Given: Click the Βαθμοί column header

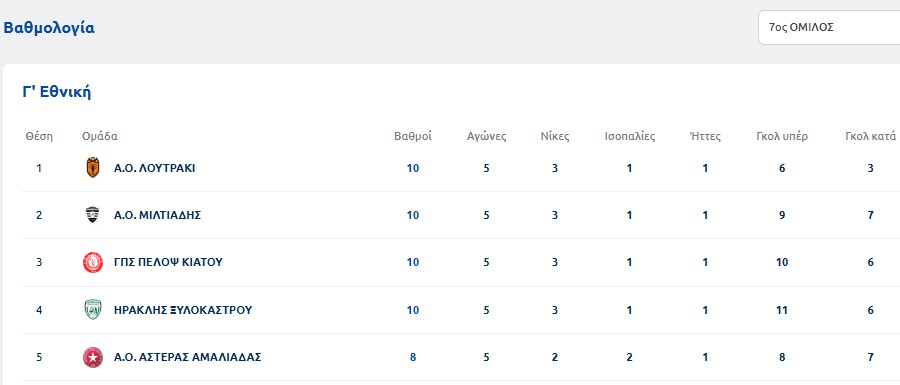Looking at the screenshot, I should click(413, 137).
